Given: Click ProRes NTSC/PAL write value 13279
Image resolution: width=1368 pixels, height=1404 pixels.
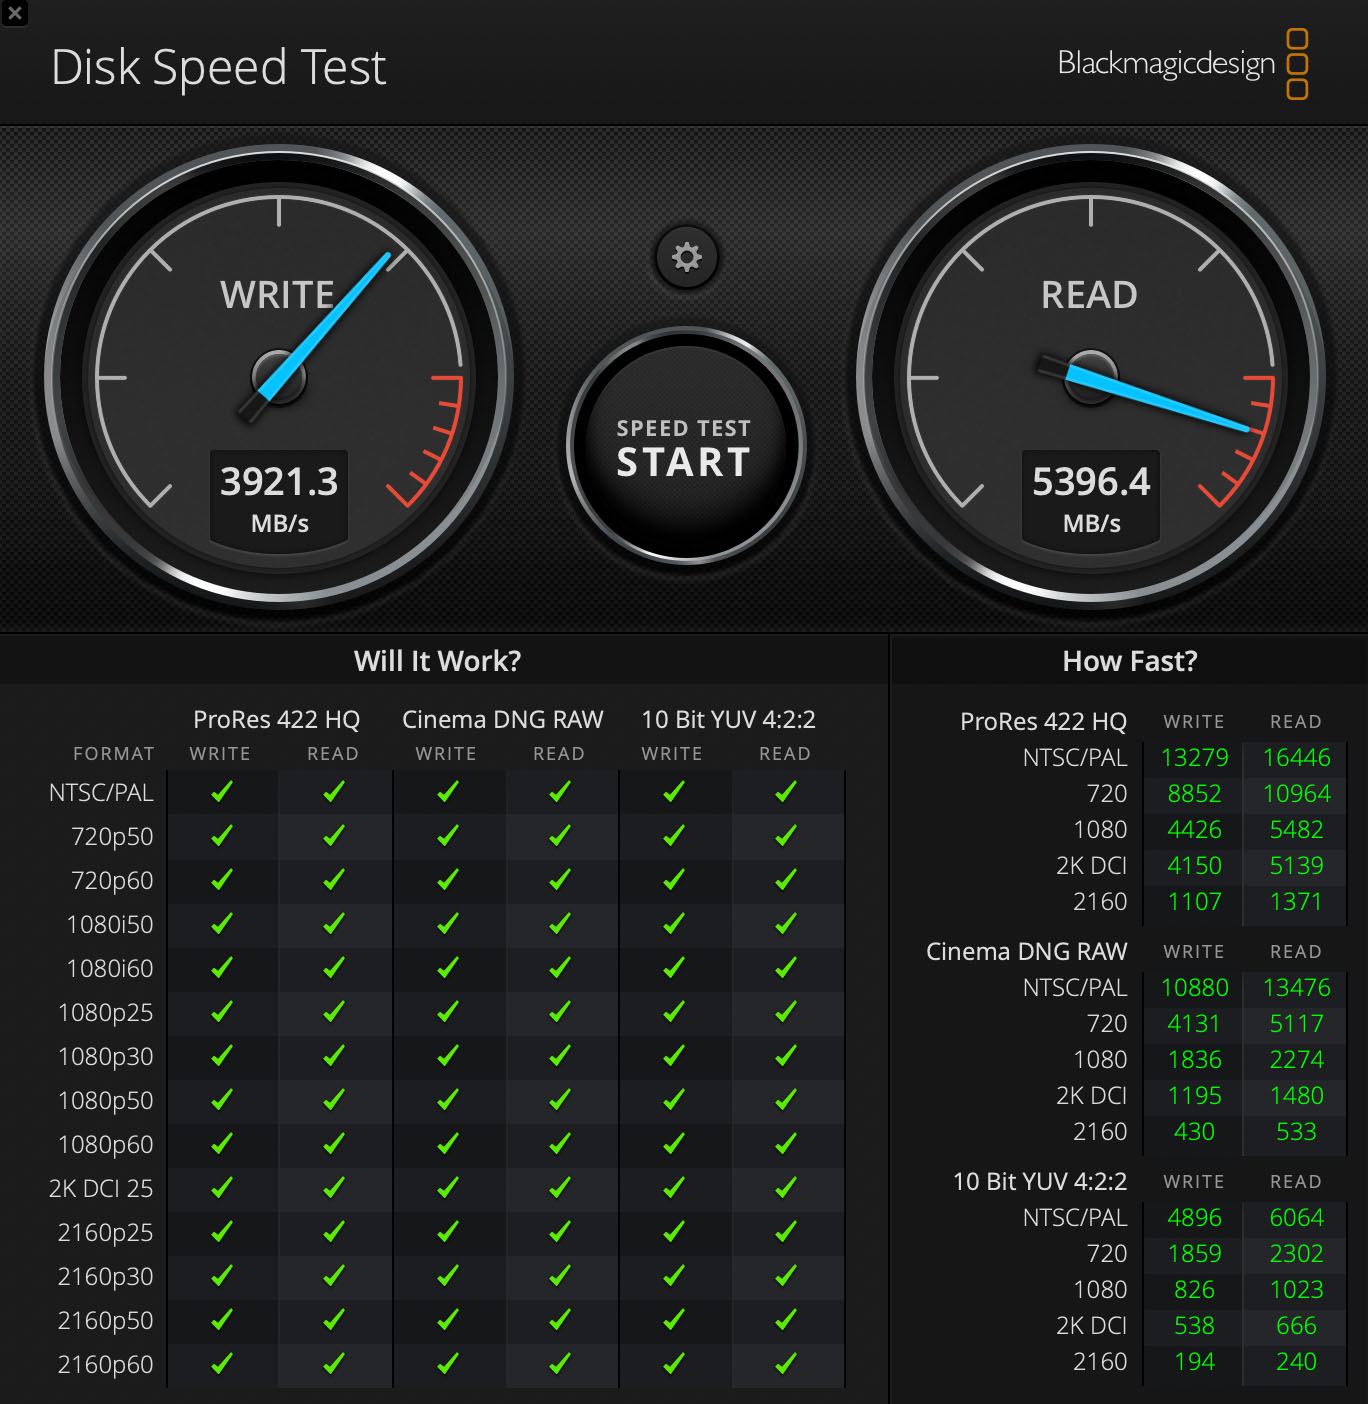Looking at the screenshot, I should point(1195,758).
